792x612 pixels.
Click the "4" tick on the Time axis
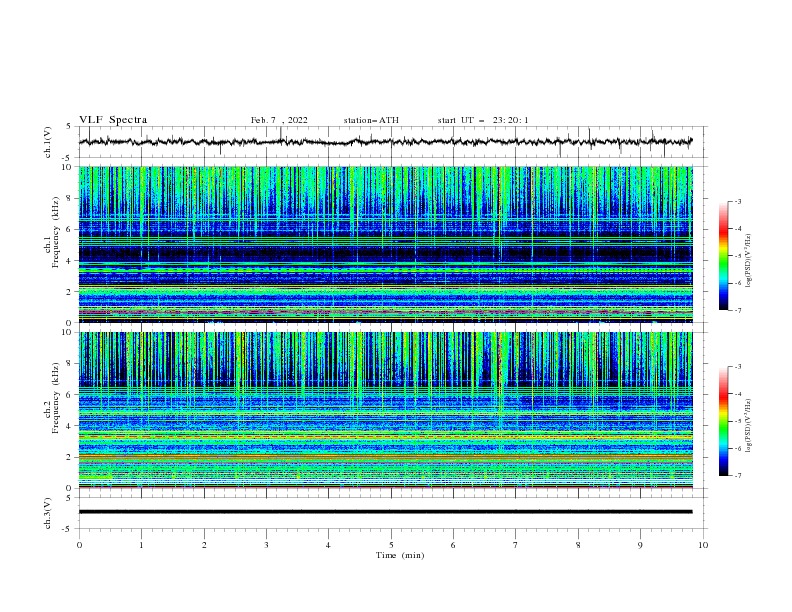click(x=328, y=545)
